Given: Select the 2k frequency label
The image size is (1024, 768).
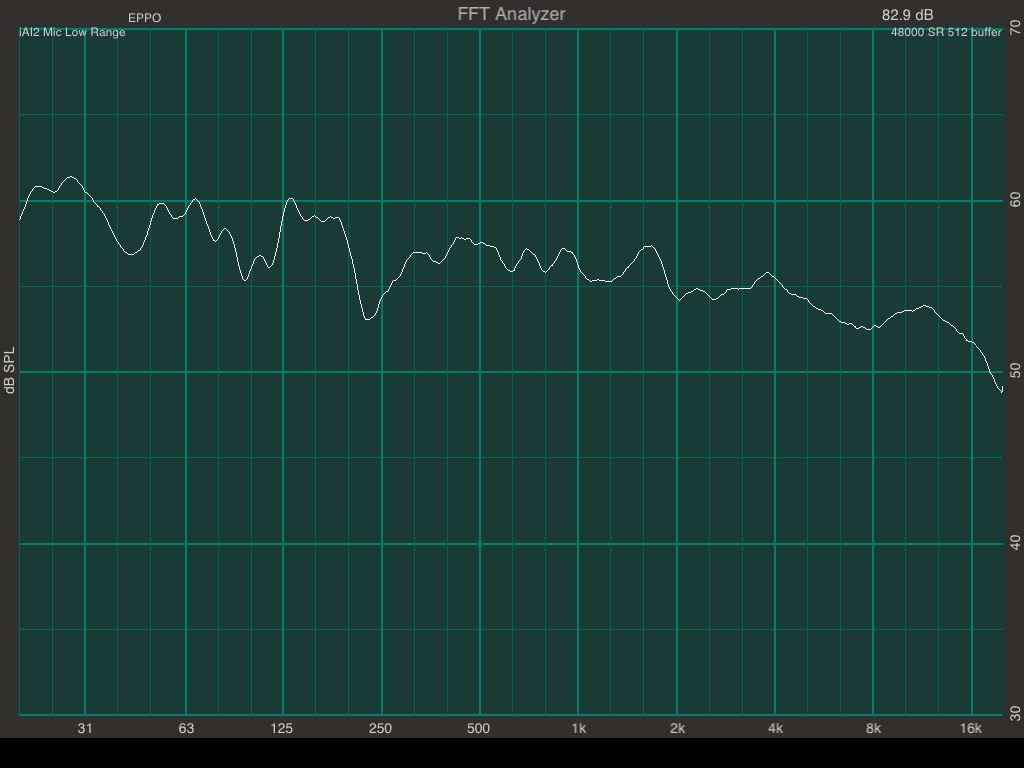Looking at the screenshot, I should [677, 728].
